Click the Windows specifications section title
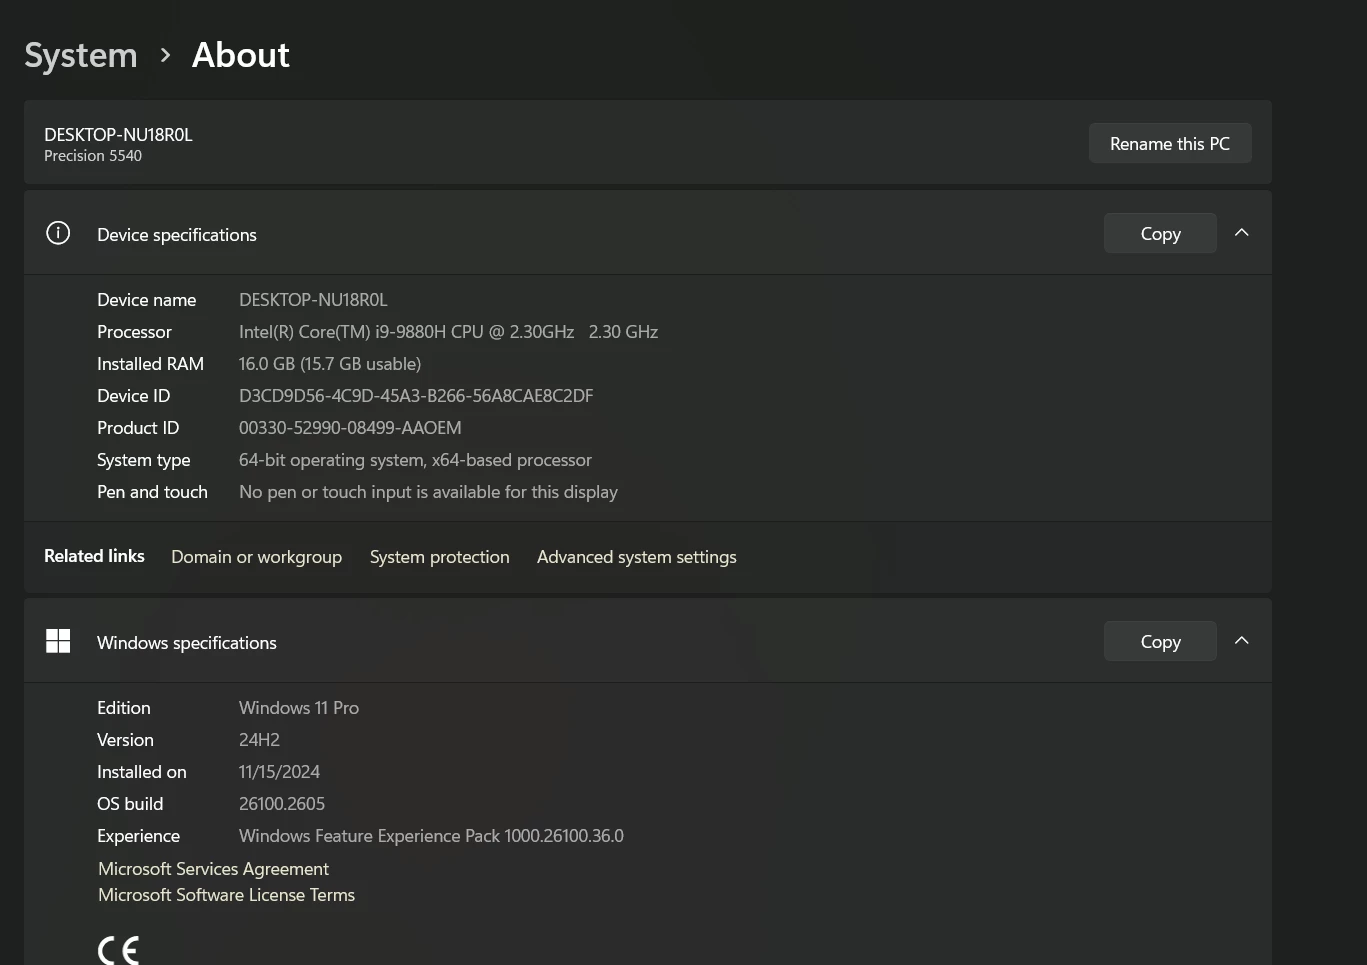 click(x=187, y=643)
